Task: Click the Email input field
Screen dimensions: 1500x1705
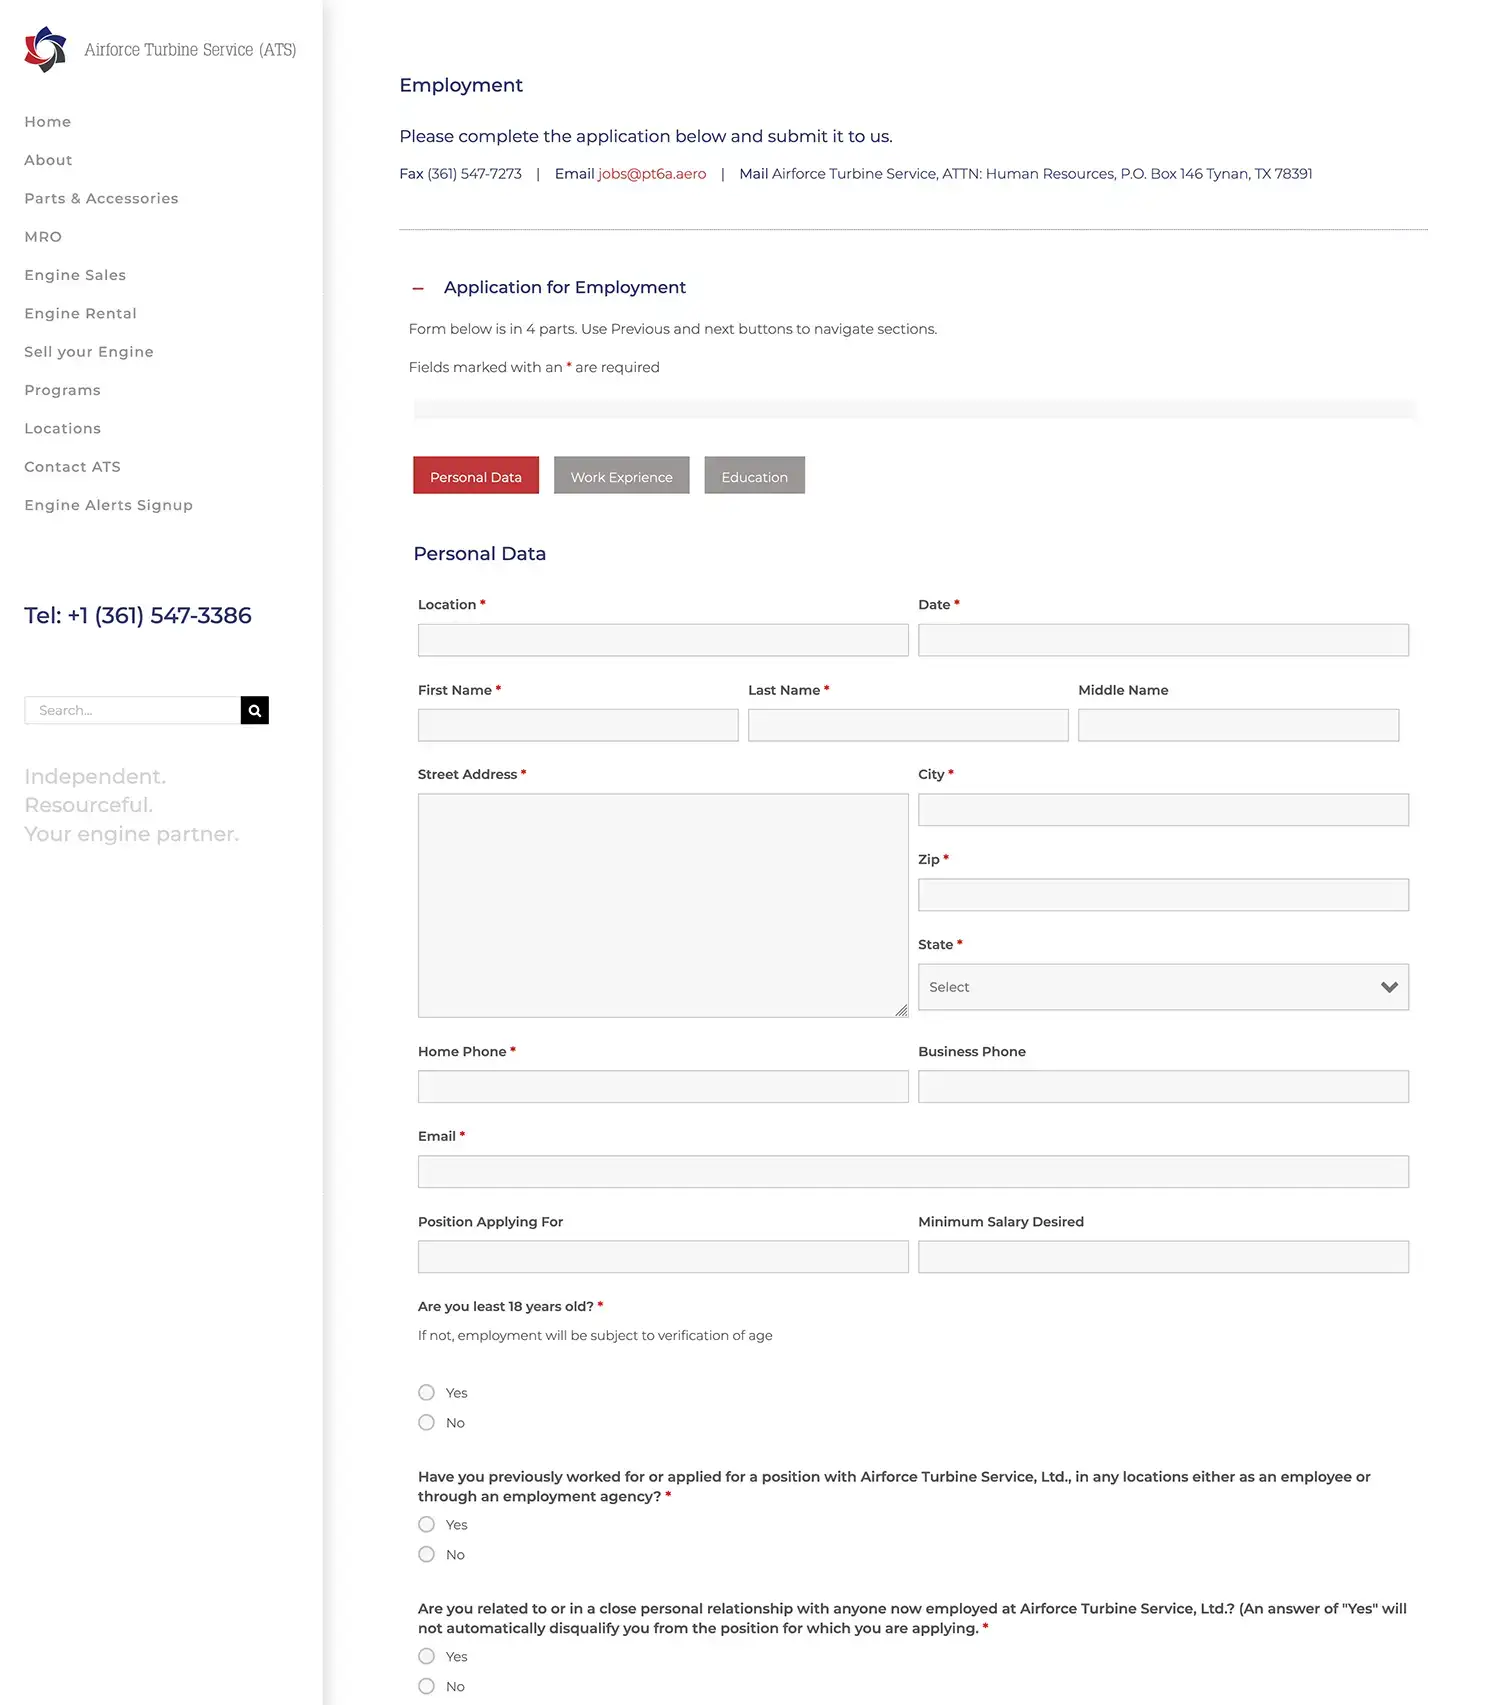Action: click(x=913, y=1172)
